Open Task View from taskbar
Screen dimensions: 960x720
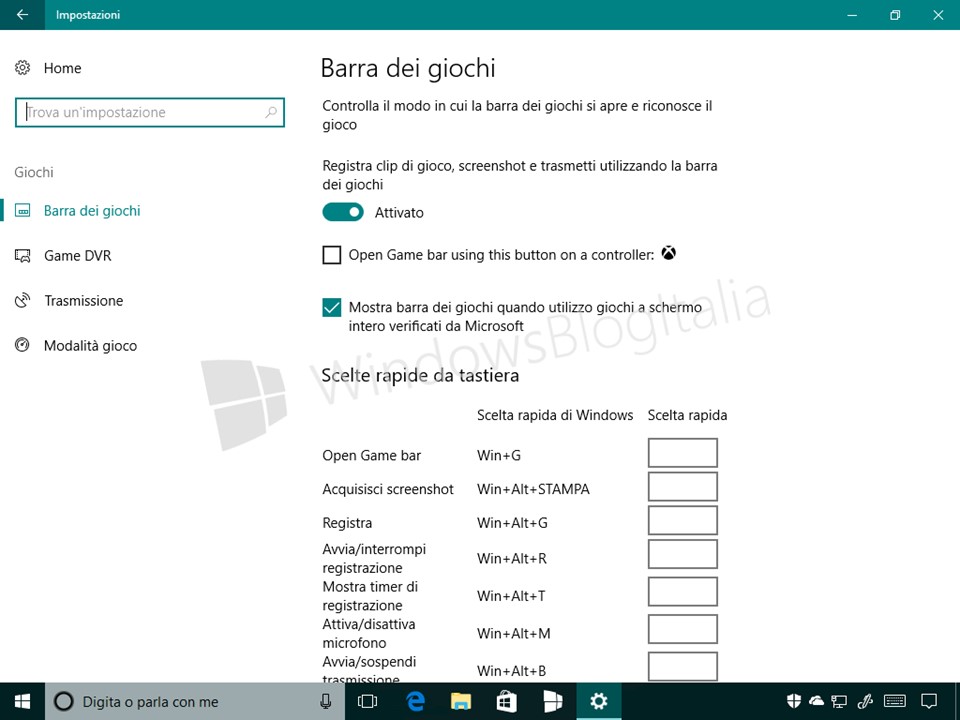point(367,702)
